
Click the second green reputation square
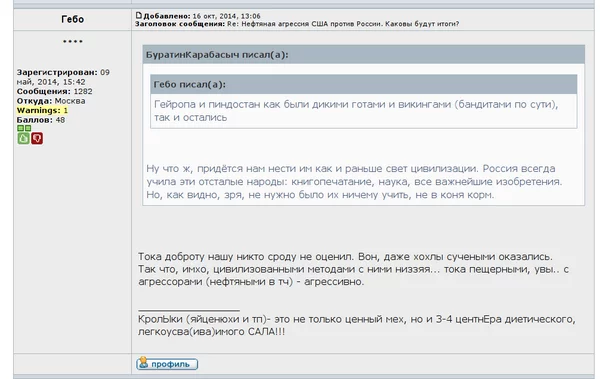pos(28,128)
